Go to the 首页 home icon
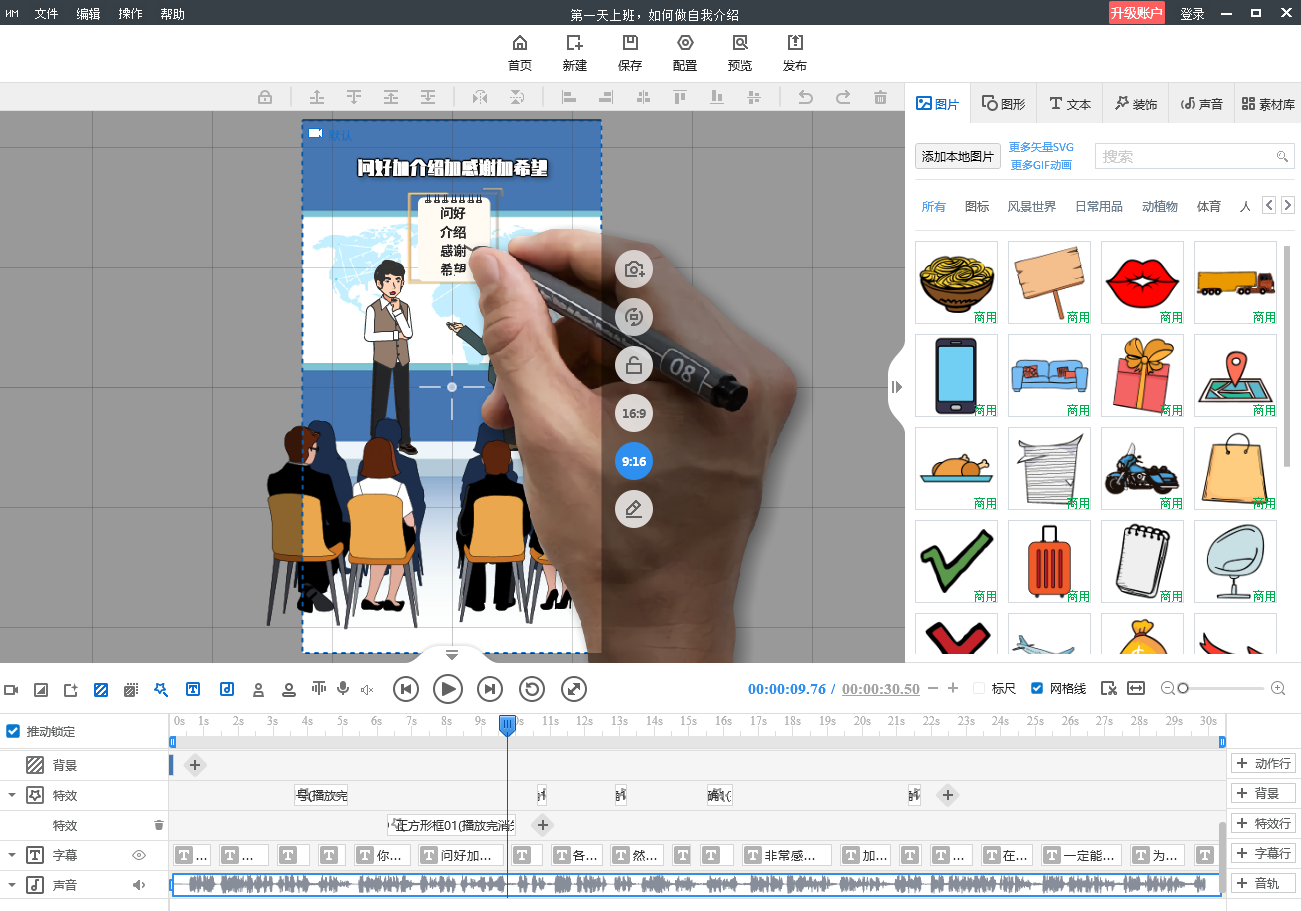 (x=519, y=53)
